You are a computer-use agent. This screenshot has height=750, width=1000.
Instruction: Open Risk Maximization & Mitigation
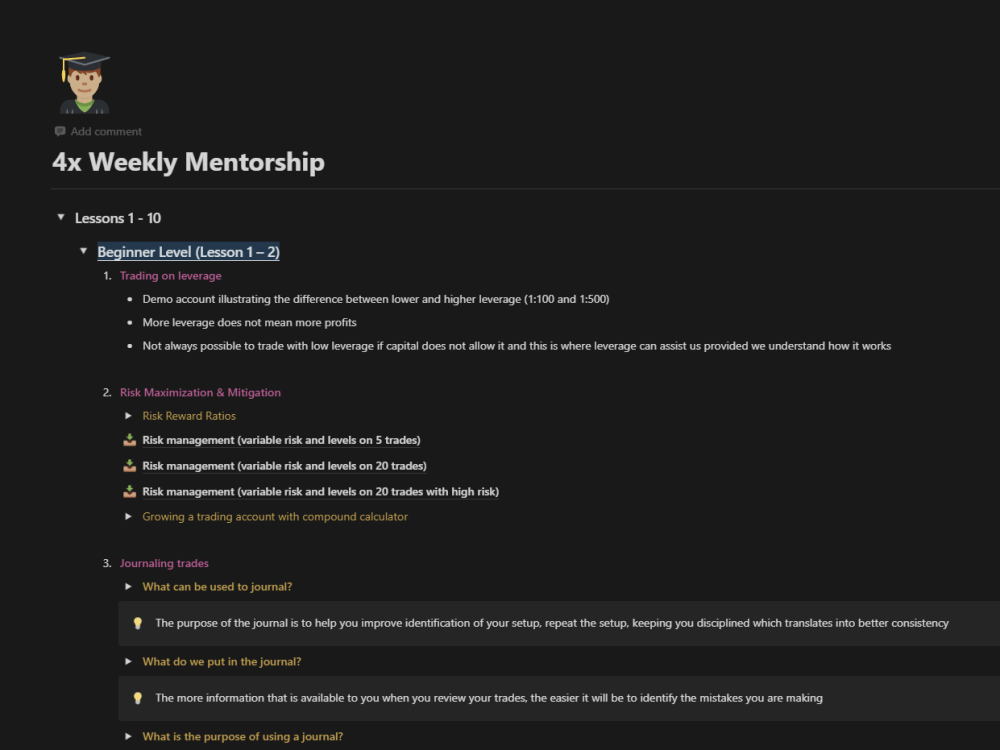pos(200,392)
